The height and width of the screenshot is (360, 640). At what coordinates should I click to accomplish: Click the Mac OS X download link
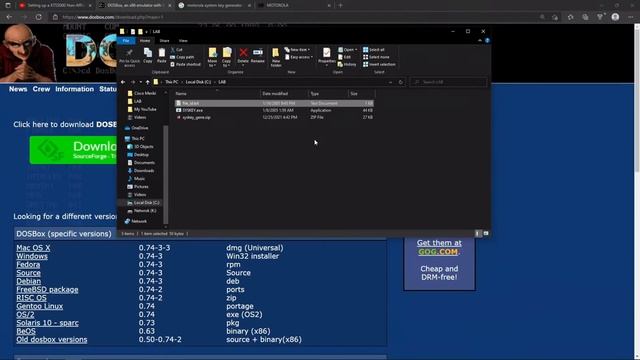coord(33,248)
